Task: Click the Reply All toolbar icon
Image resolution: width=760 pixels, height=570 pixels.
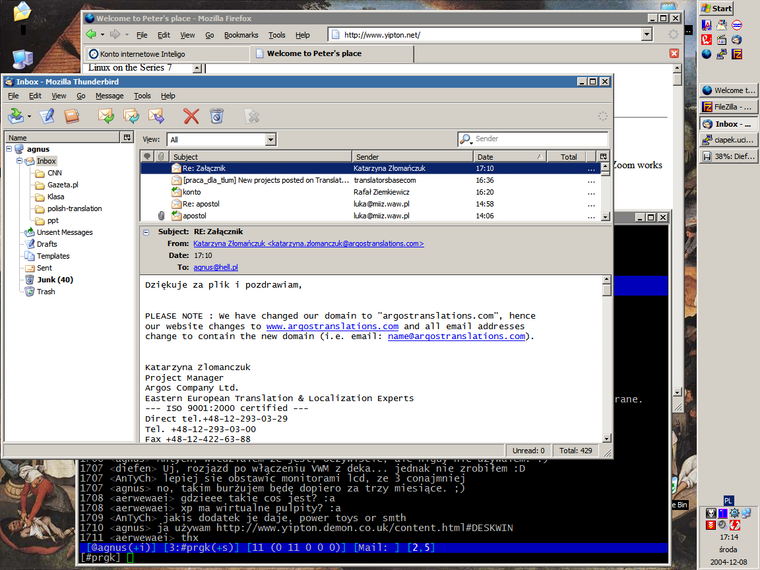Action: click(x=131, y=116)
